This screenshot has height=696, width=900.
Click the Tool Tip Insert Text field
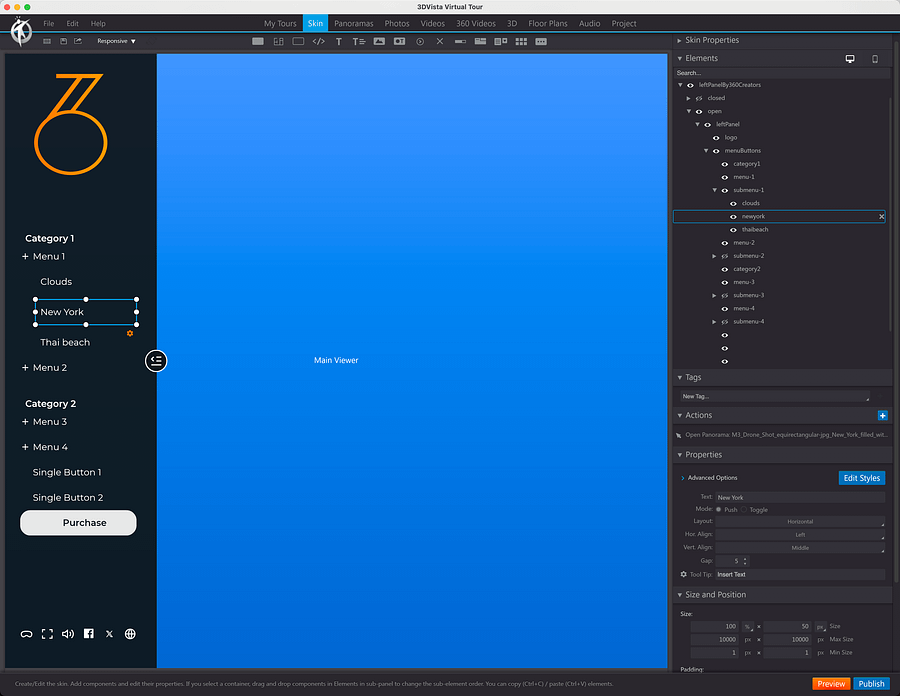(800, 575)
